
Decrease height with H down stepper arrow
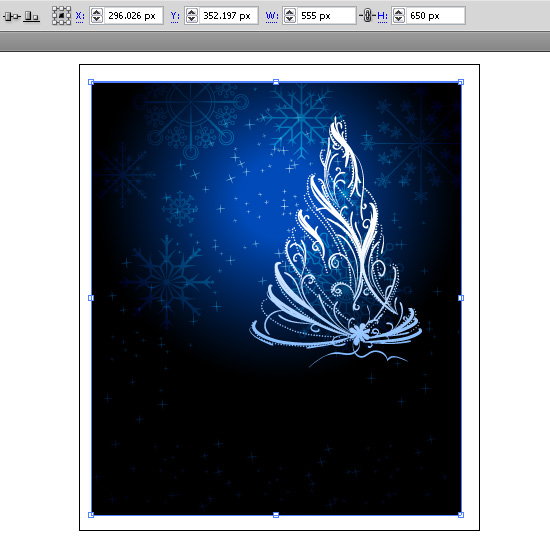point(398,20)
